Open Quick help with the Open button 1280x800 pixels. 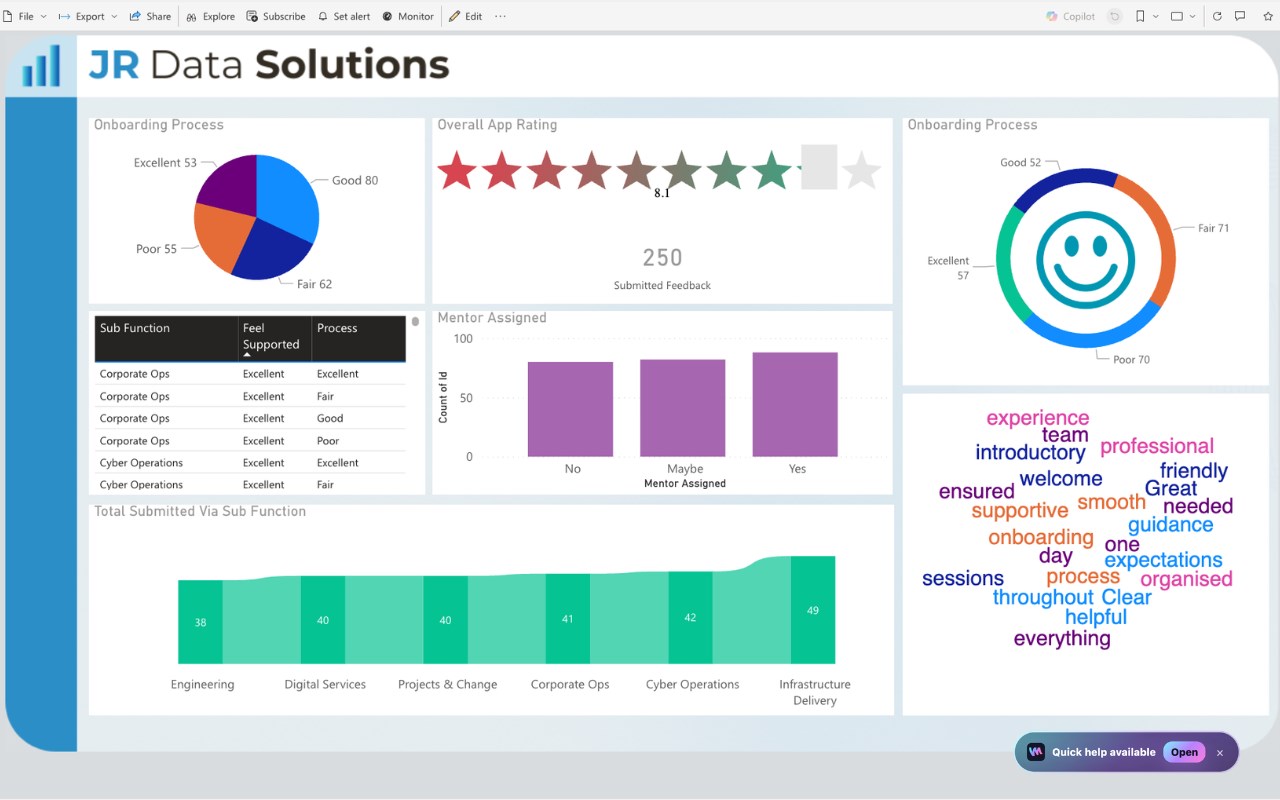pyautogui.click(x=1184, y=752)
